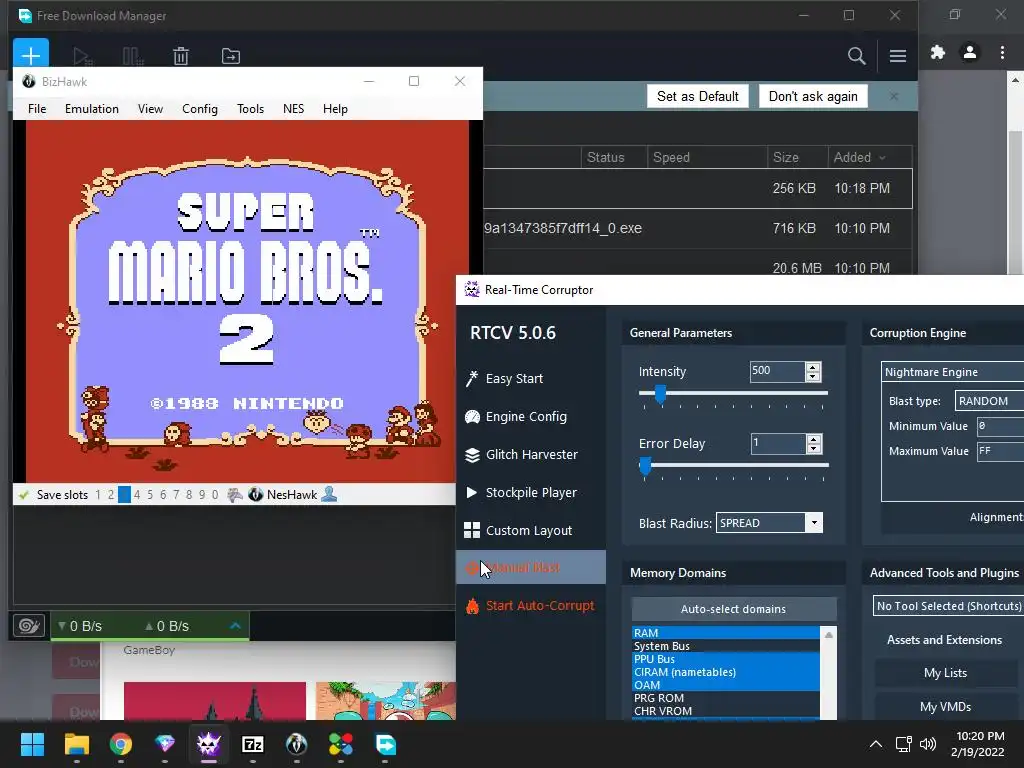Click the Easy Start wand icon

[x=472, y=379]
